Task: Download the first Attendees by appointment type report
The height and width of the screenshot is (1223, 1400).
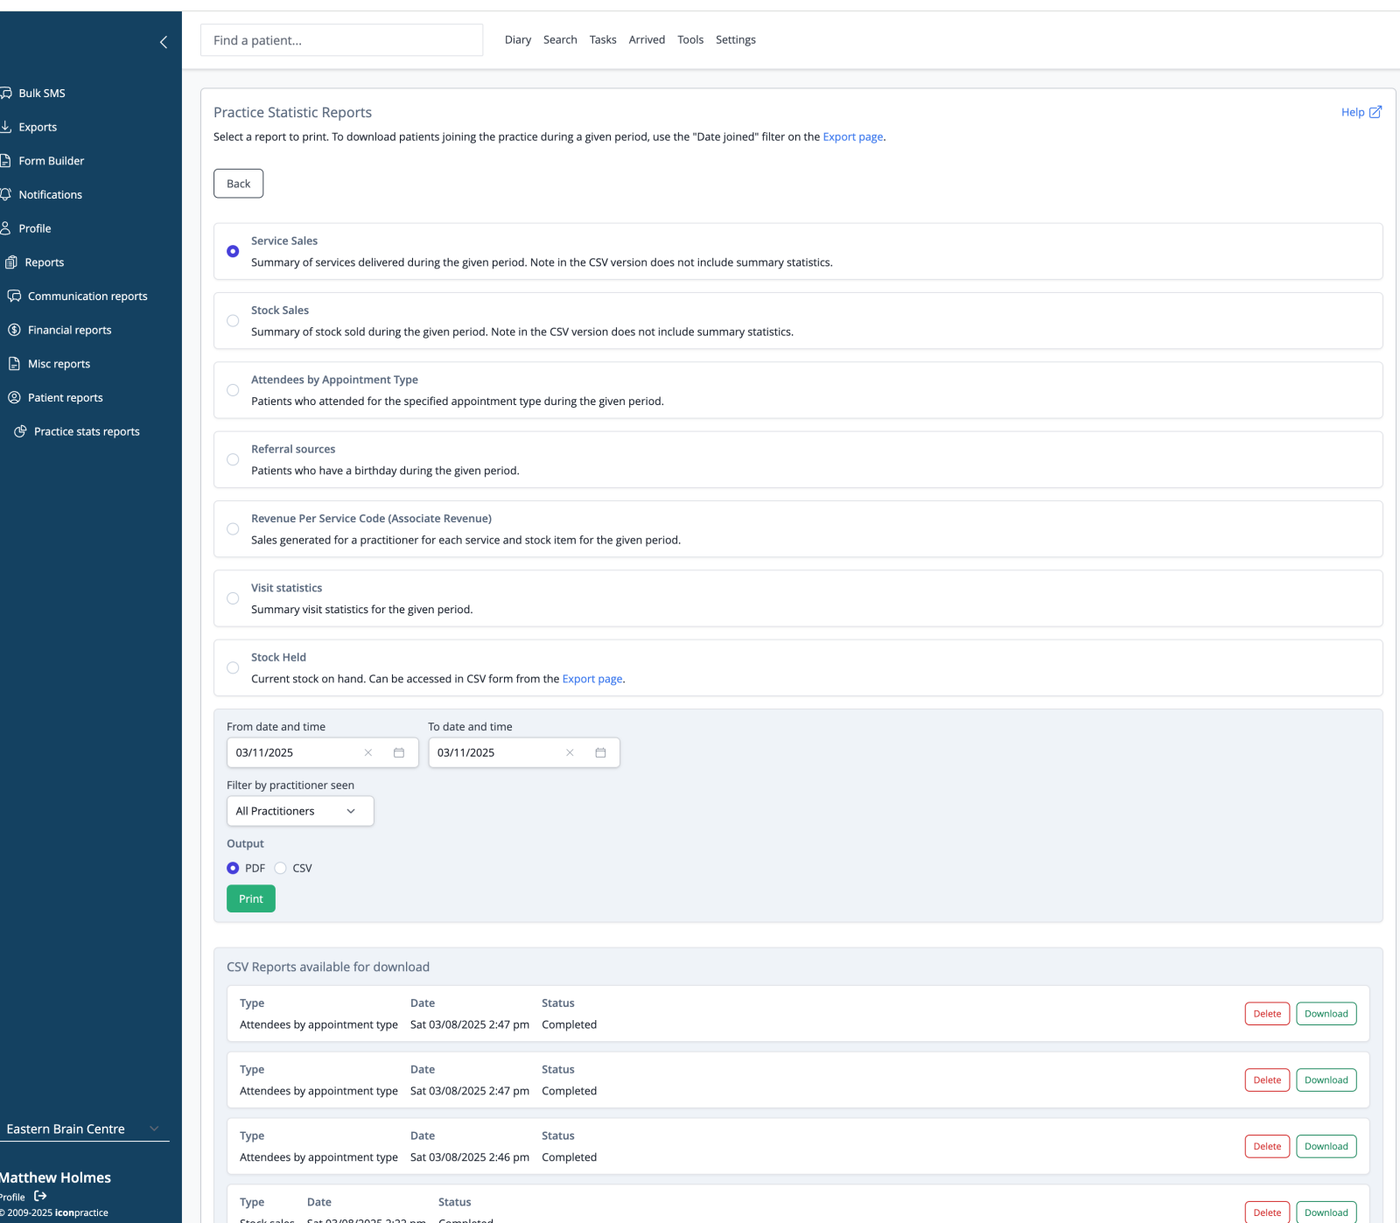Action: [x=1326, y=1014]
